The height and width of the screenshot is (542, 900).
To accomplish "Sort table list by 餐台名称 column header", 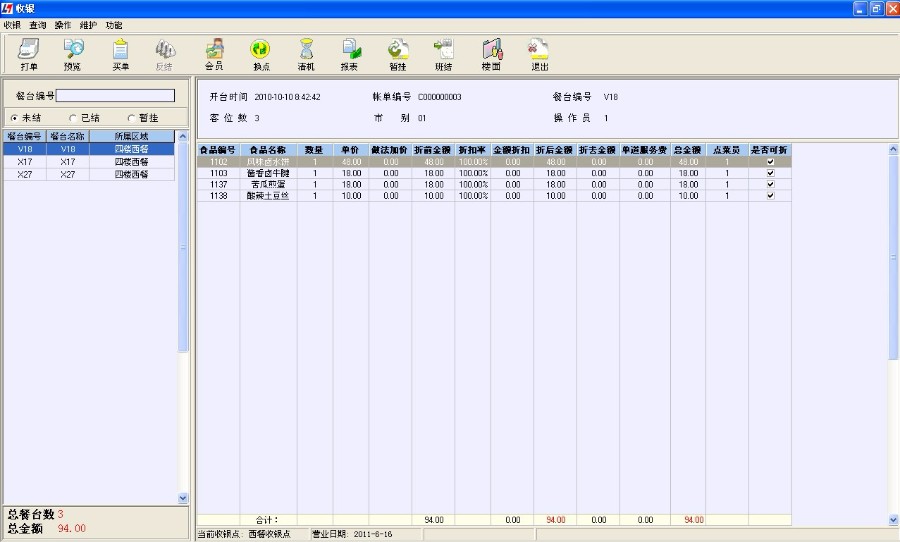I will [68, 137].
